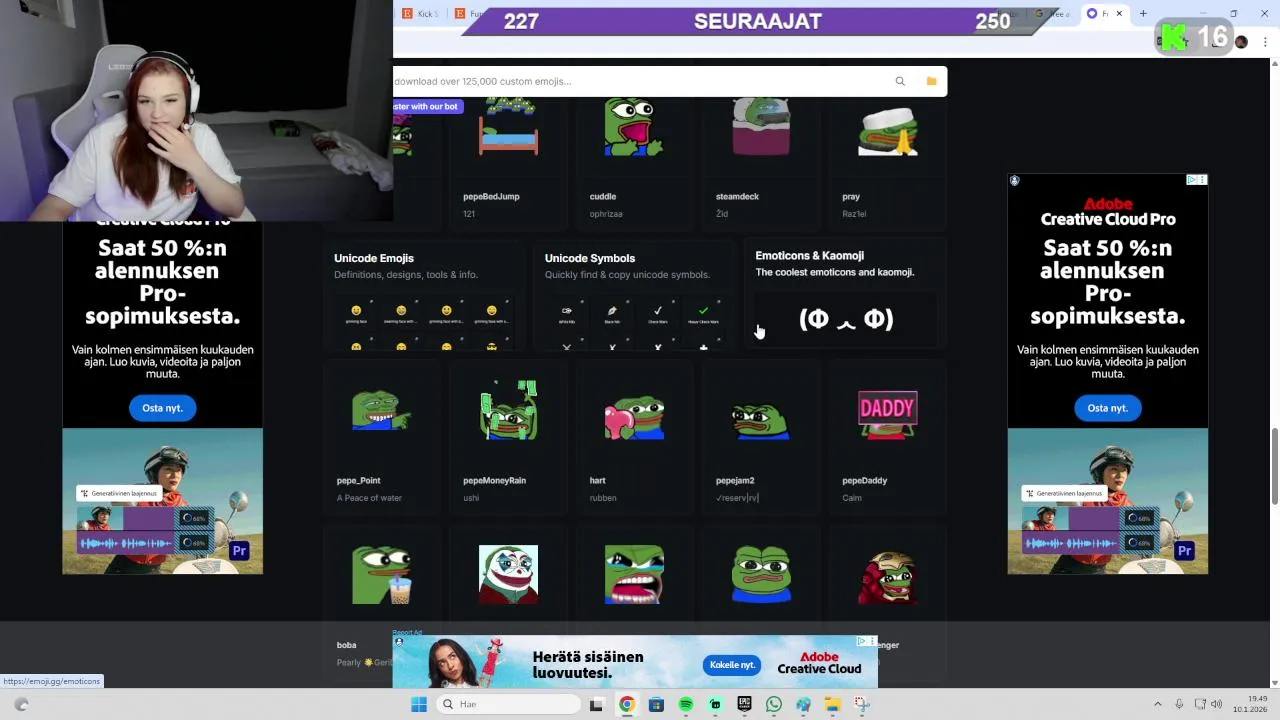This screenshot has height=720, width=1280.
Task: Open WhatsApp from the taskbar
Action: (x=773, y=704)
